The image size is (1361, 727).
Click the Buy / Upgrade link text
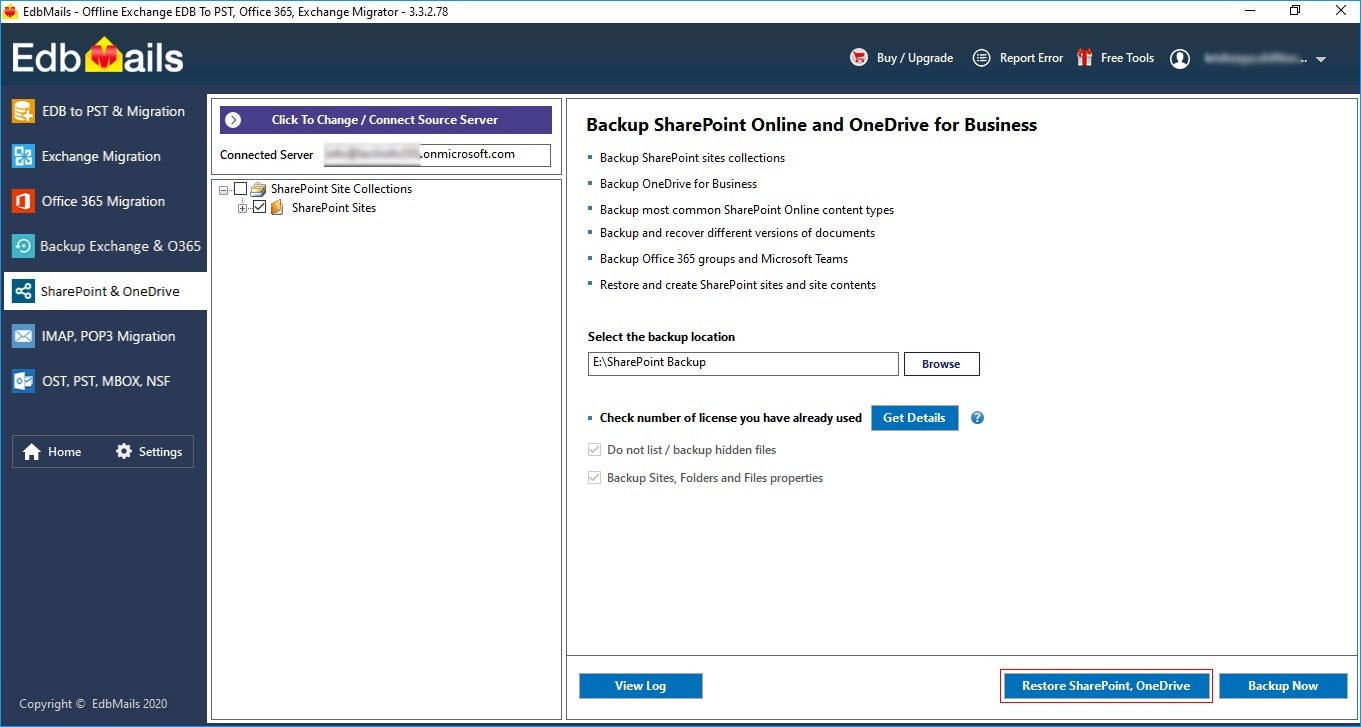click(x=915, y=58)
